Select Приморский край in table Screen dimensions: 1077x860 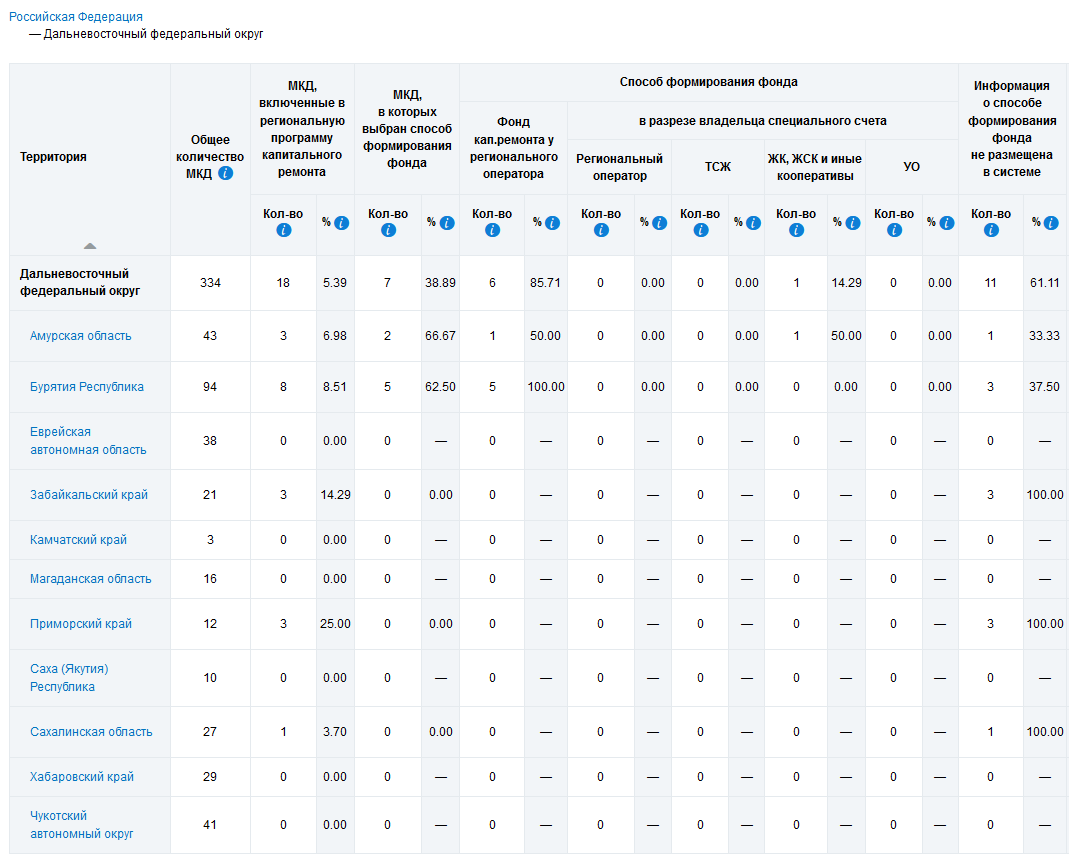click(81, 624)
